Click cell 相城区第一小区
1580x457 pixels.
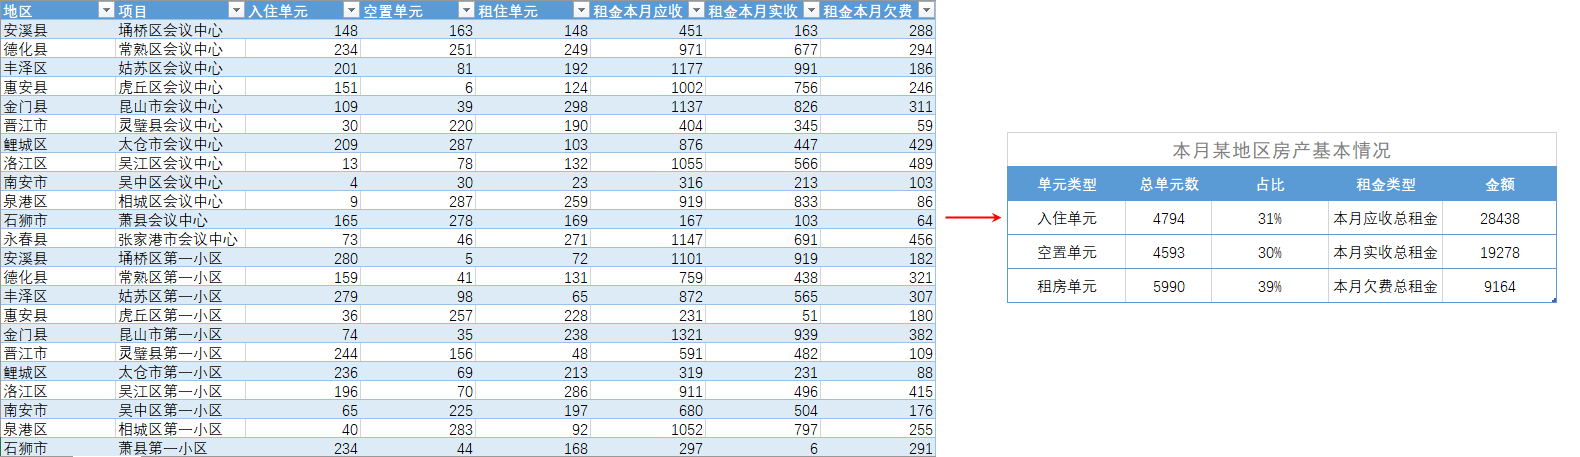180,429
